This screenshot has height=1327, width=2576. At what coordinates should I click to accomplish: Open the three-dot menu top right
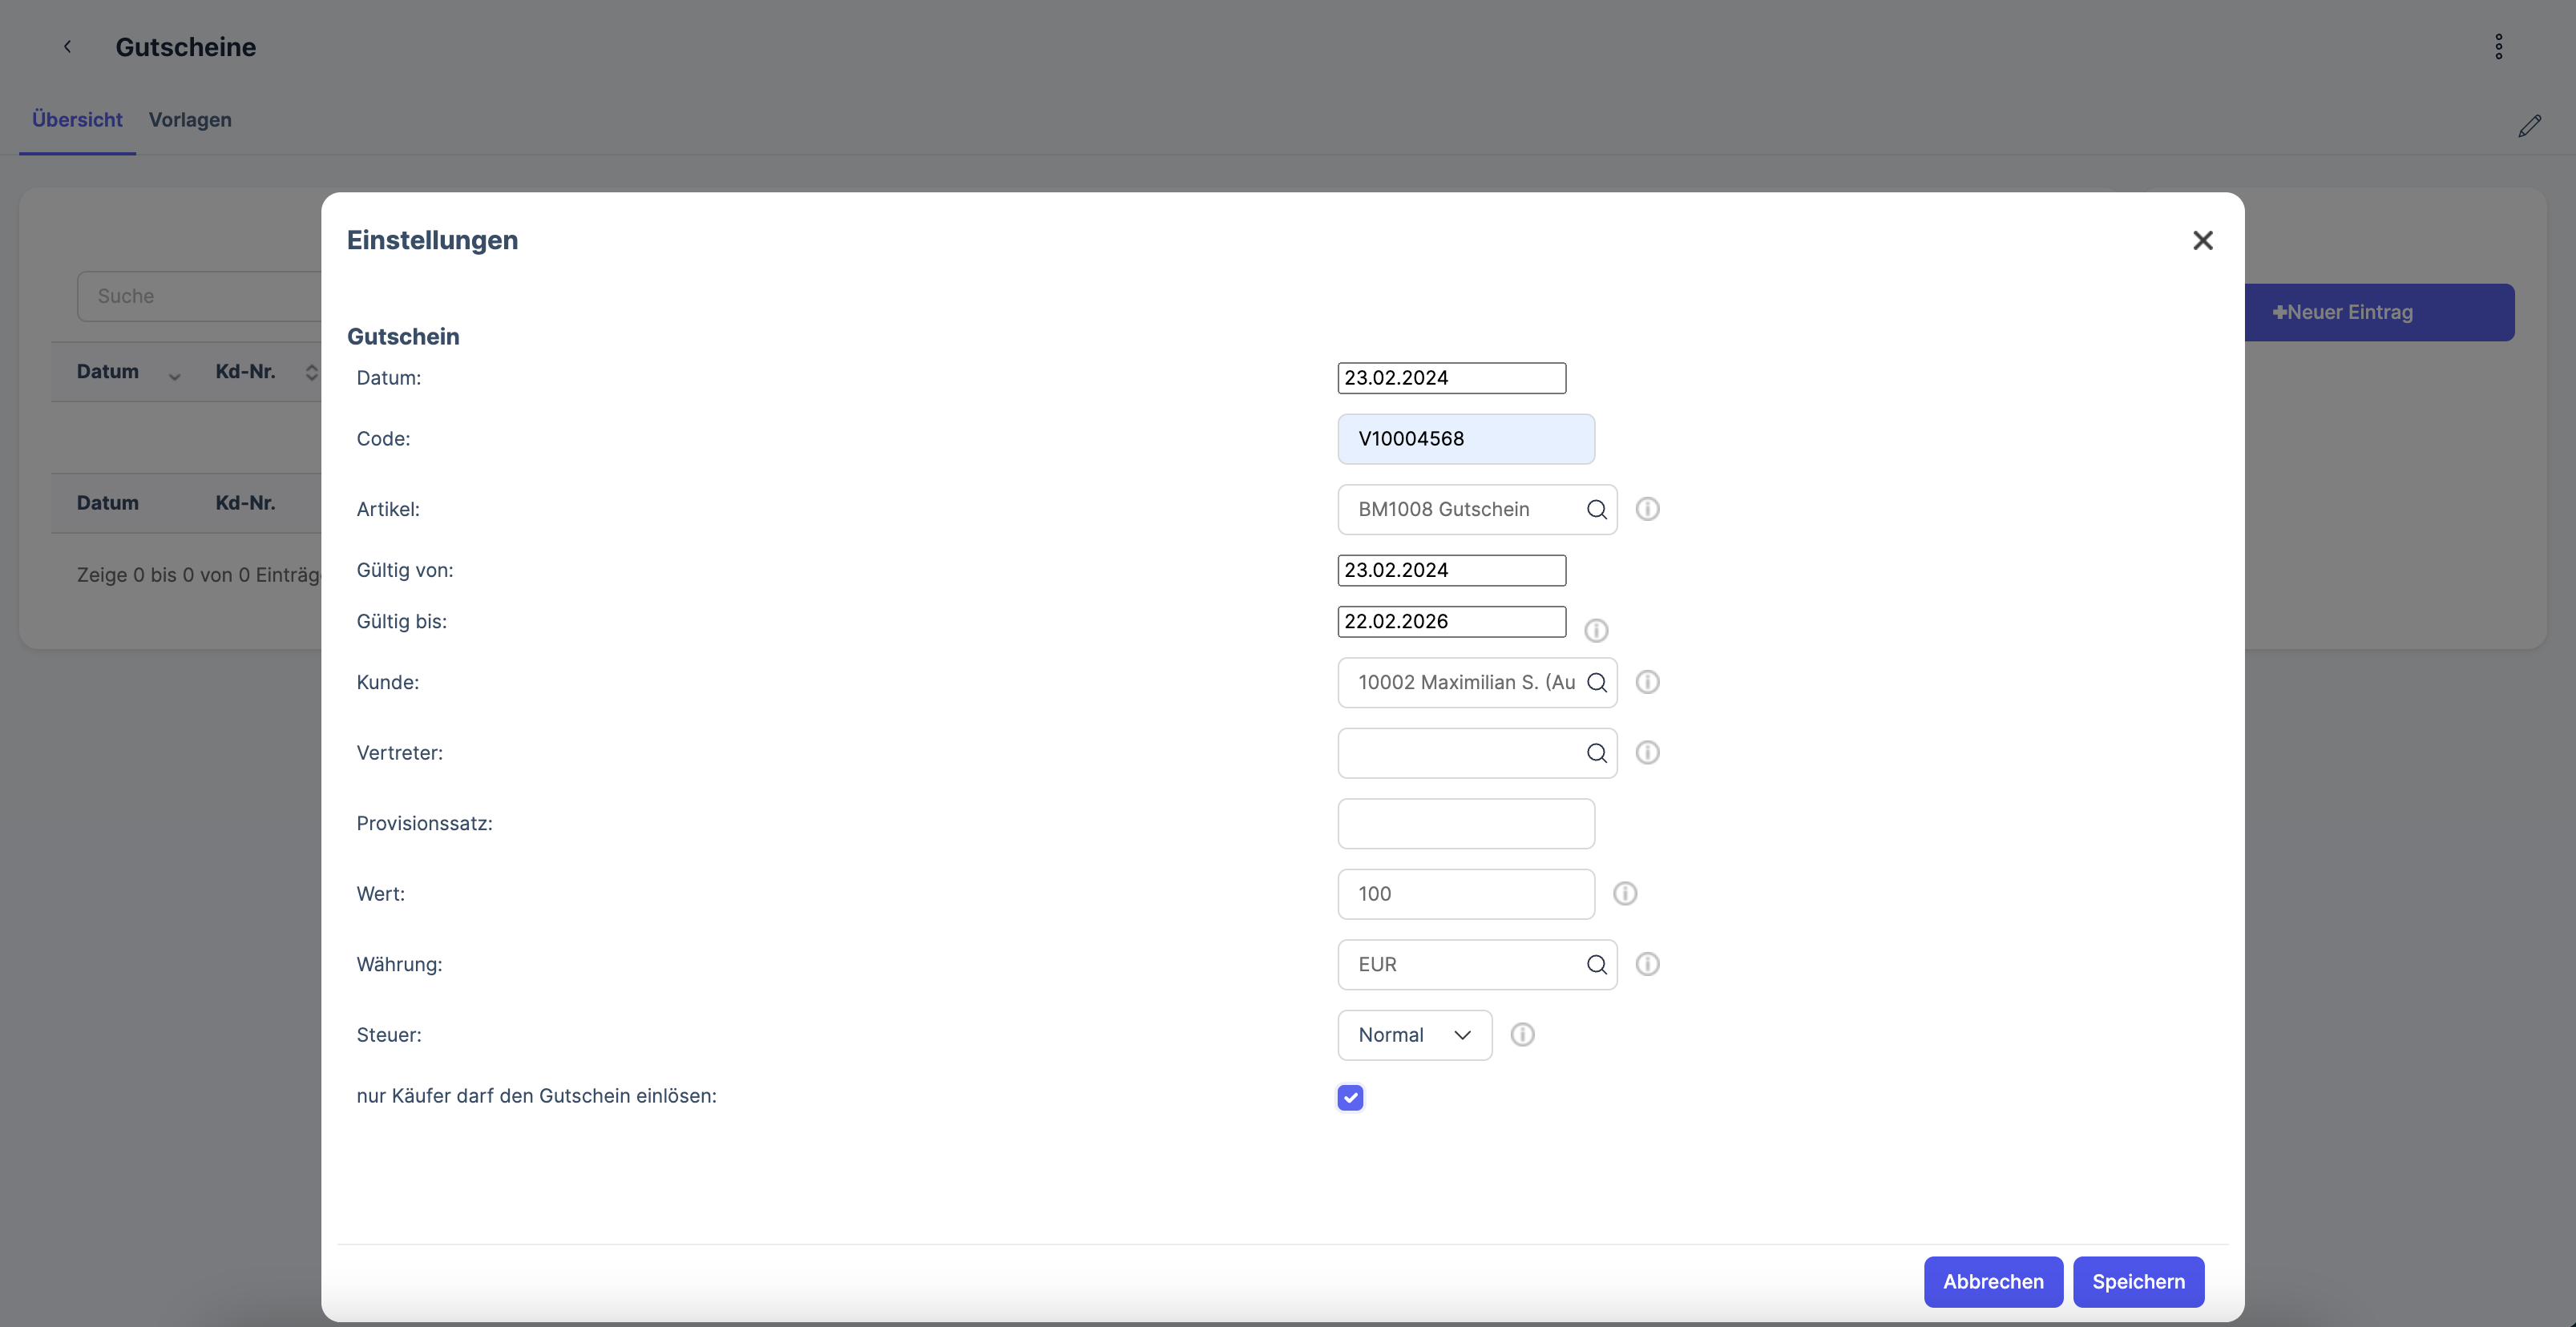2498,47
